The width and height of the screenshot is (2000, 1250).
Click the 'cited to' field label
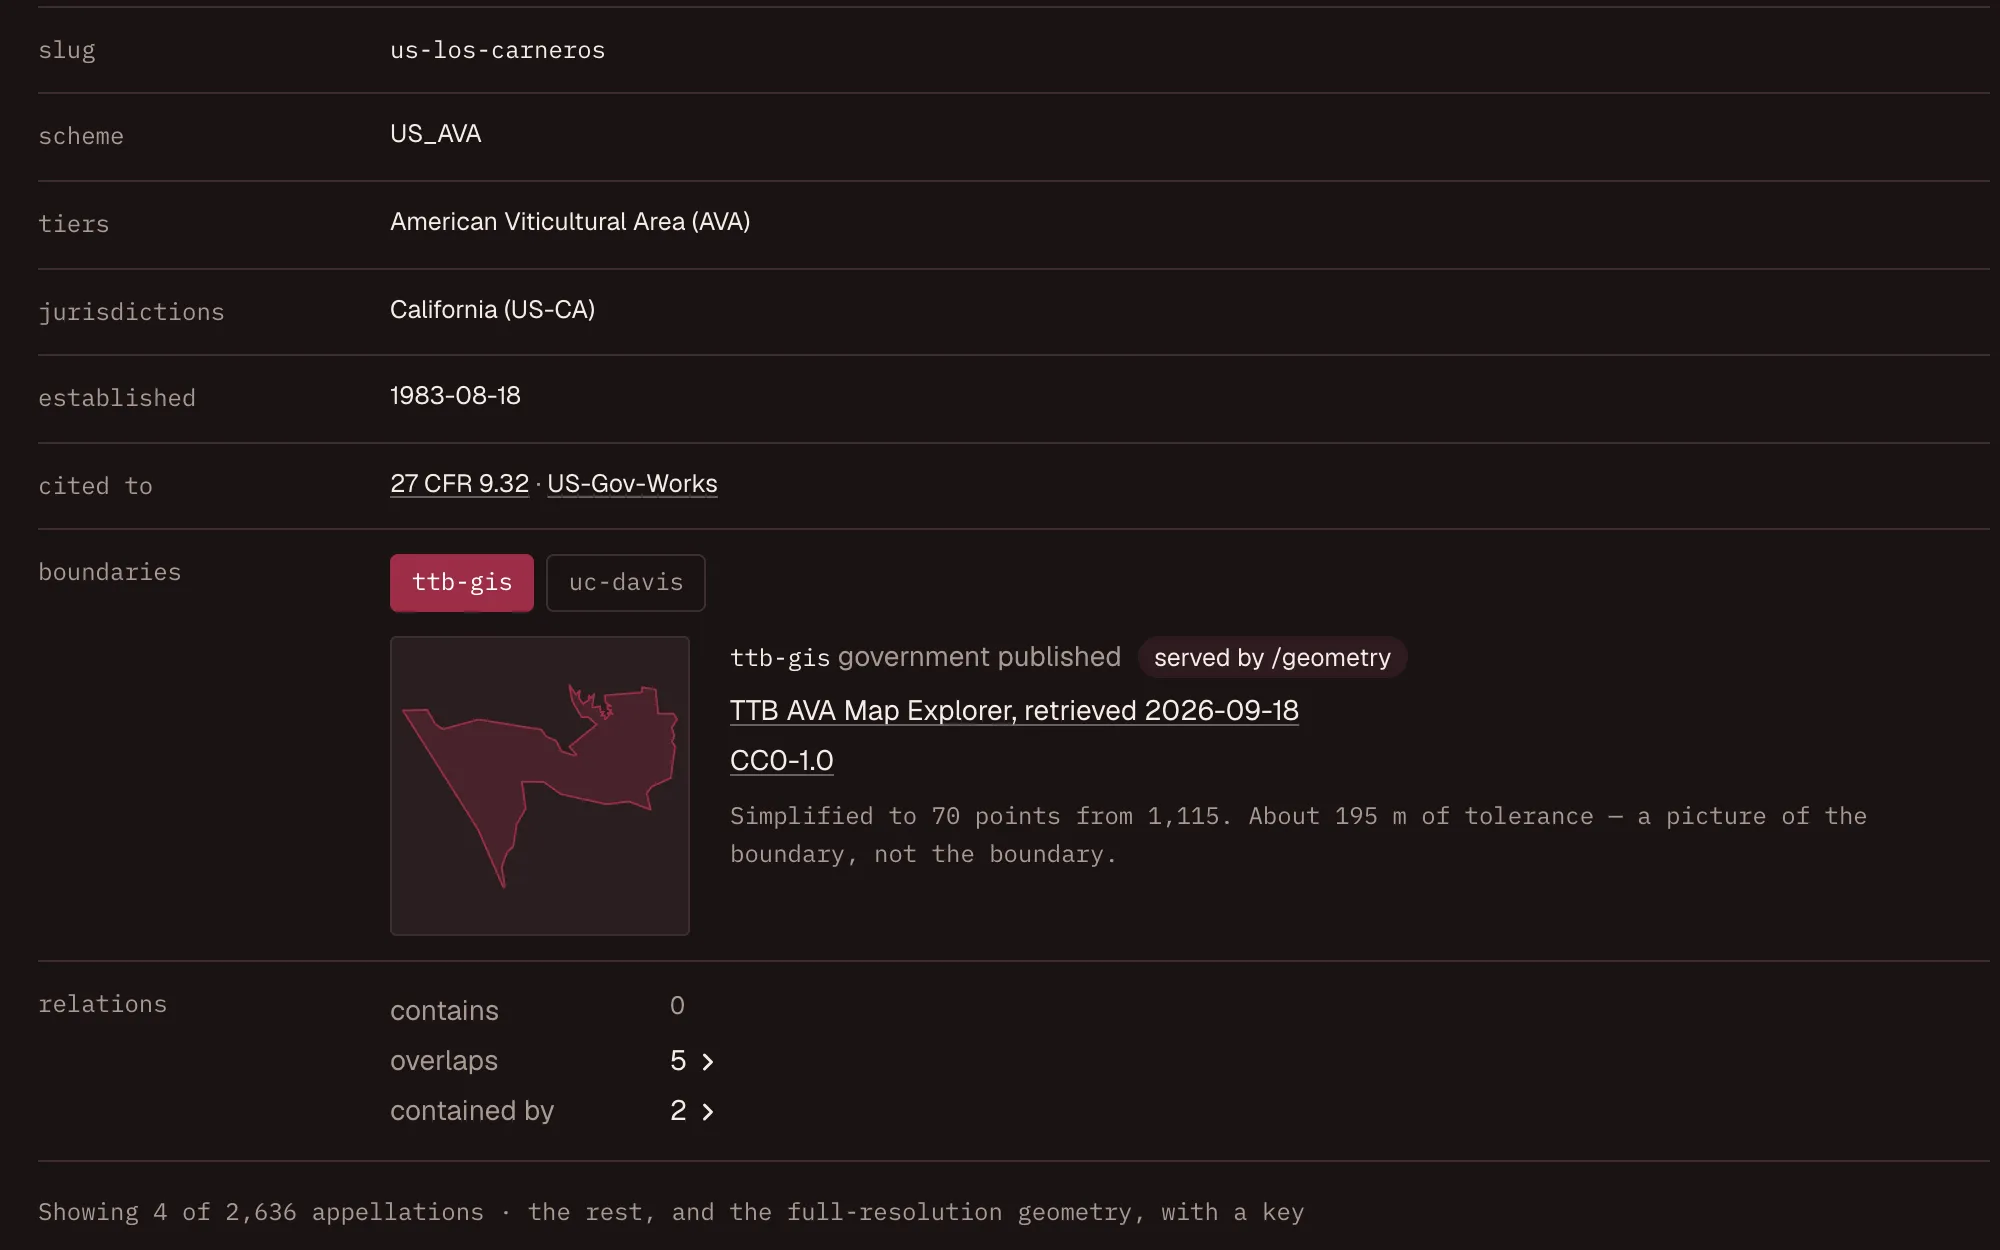[95, 487]
